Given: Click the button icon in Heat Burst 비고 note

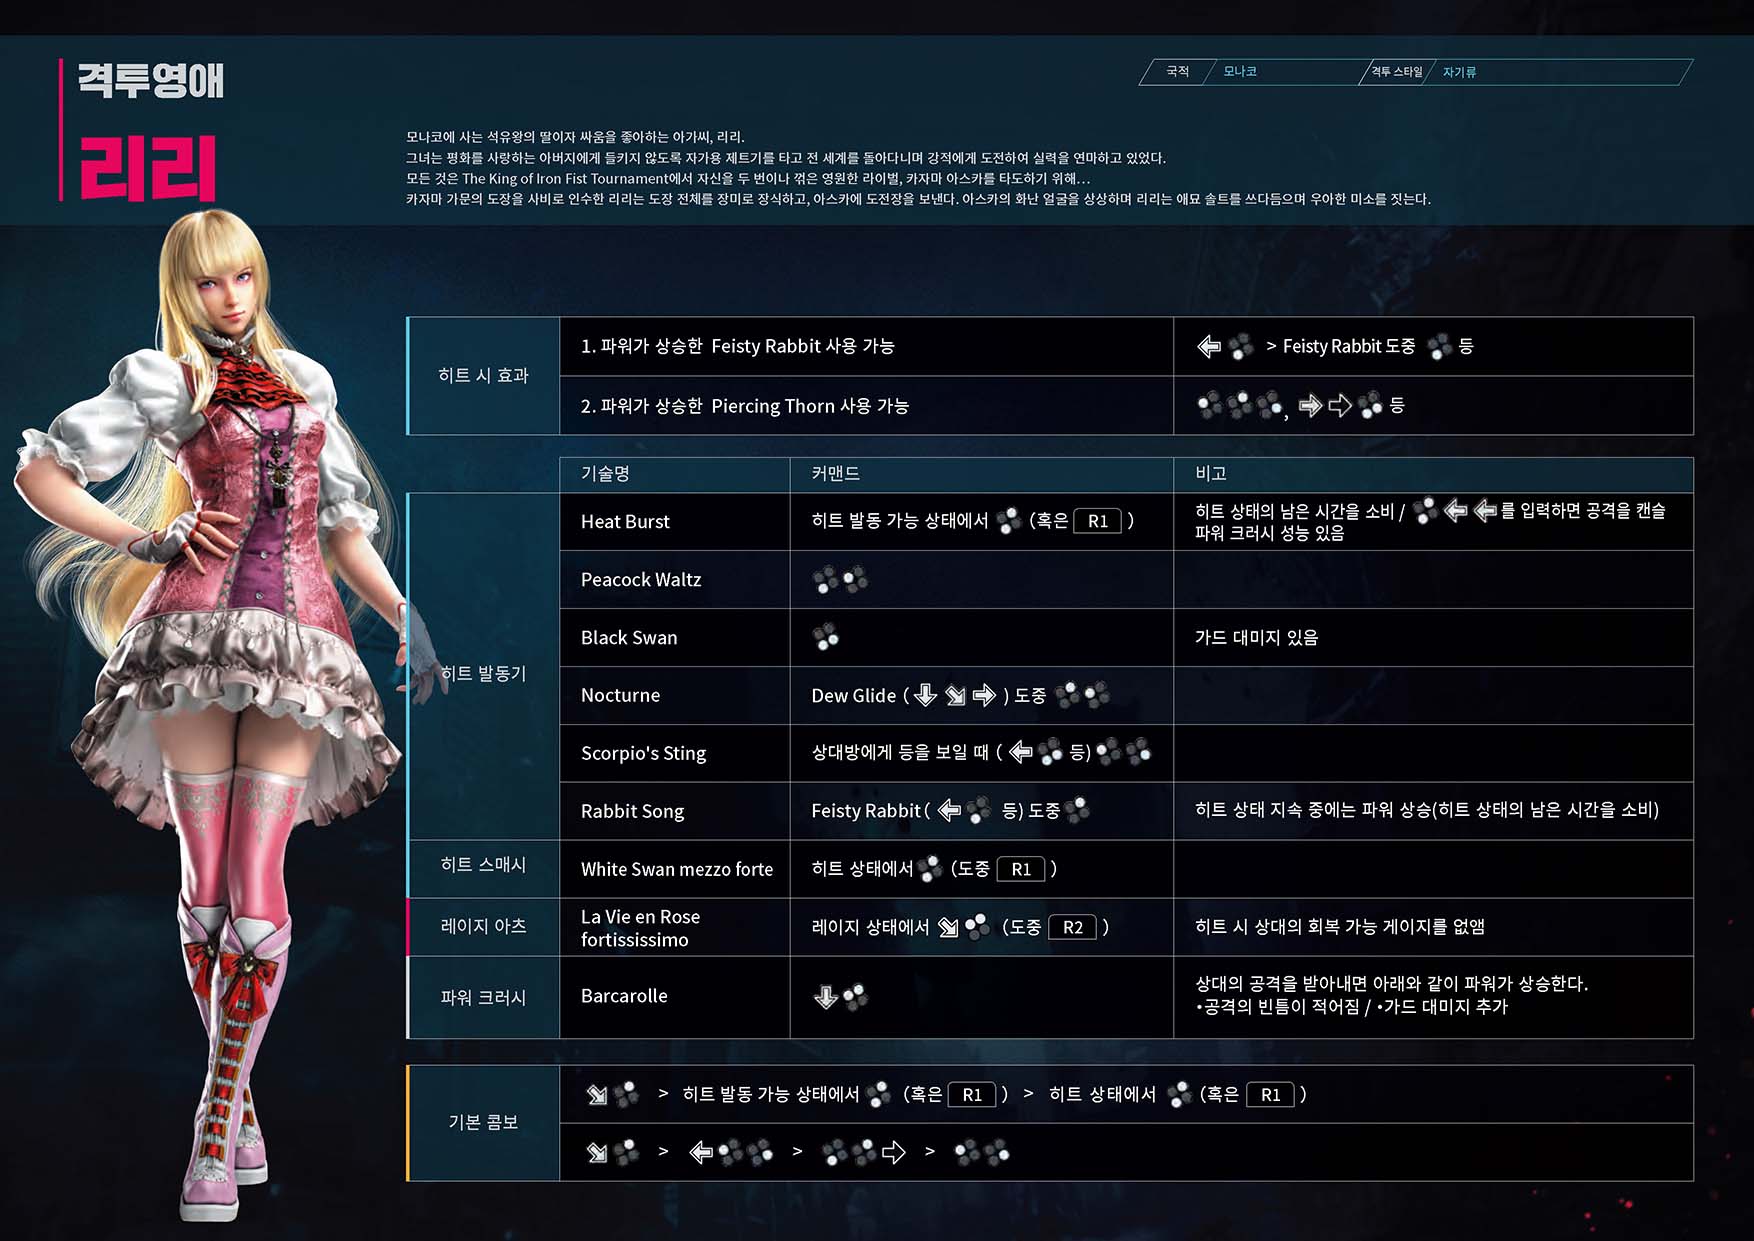Looking at the screenshot, I should pos(1425,510).
